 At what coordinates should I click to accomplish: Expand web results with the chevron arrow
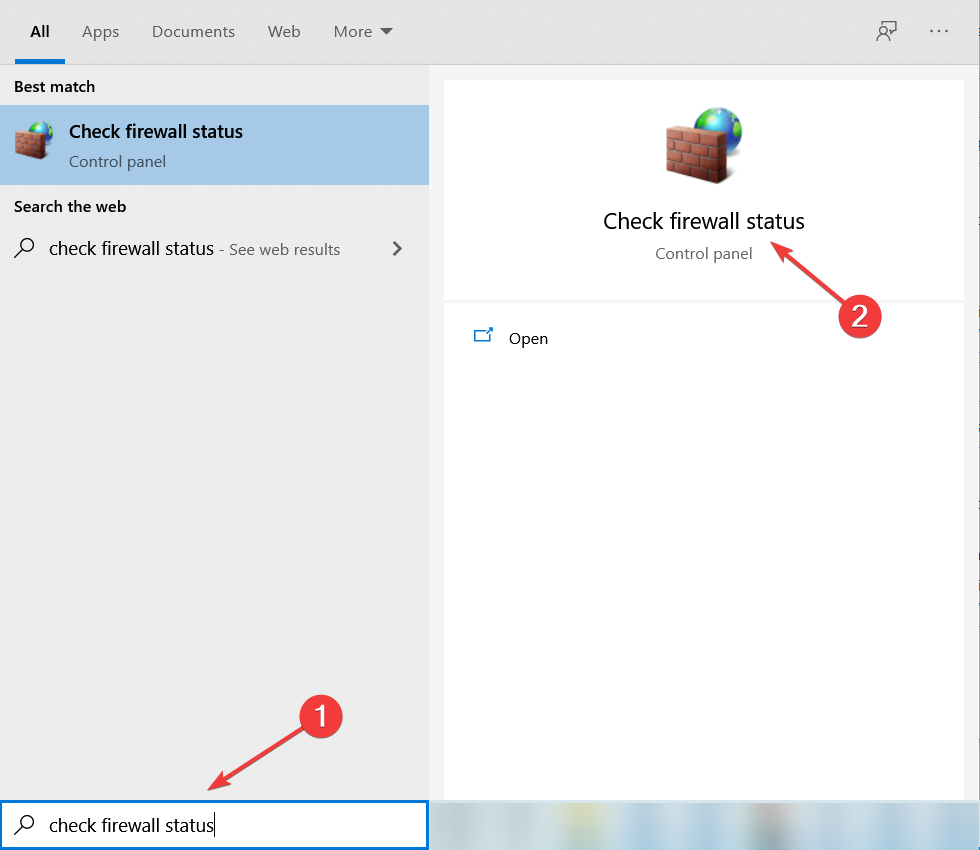(x=397, y=249)
